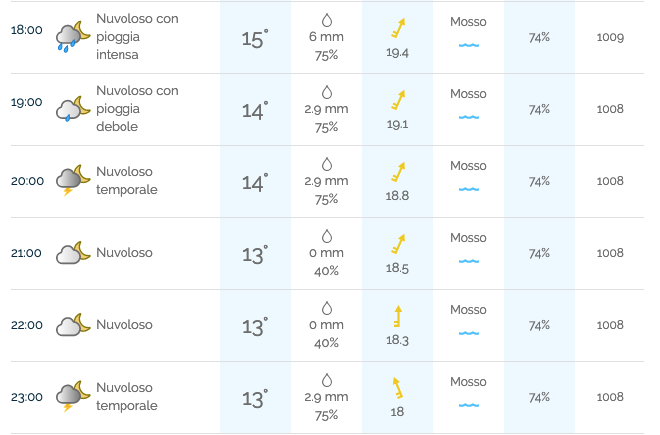Click the sea wave icon in 23:00 row

tap(468, 405)
